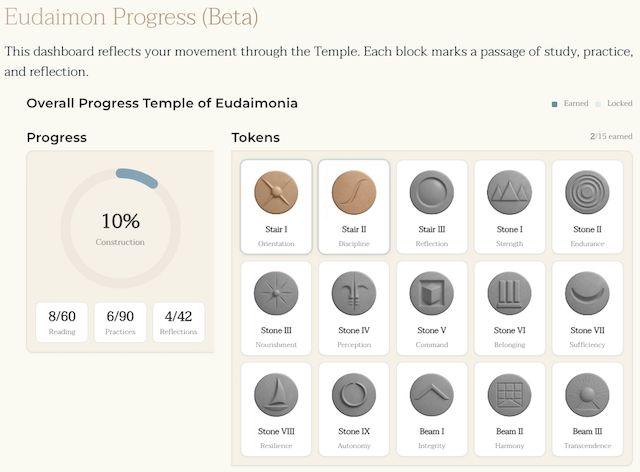Open the 8/60 Reading stat card
Viewport: 640px width, 472px height.
pyautogui.click(x=62, y=322)
